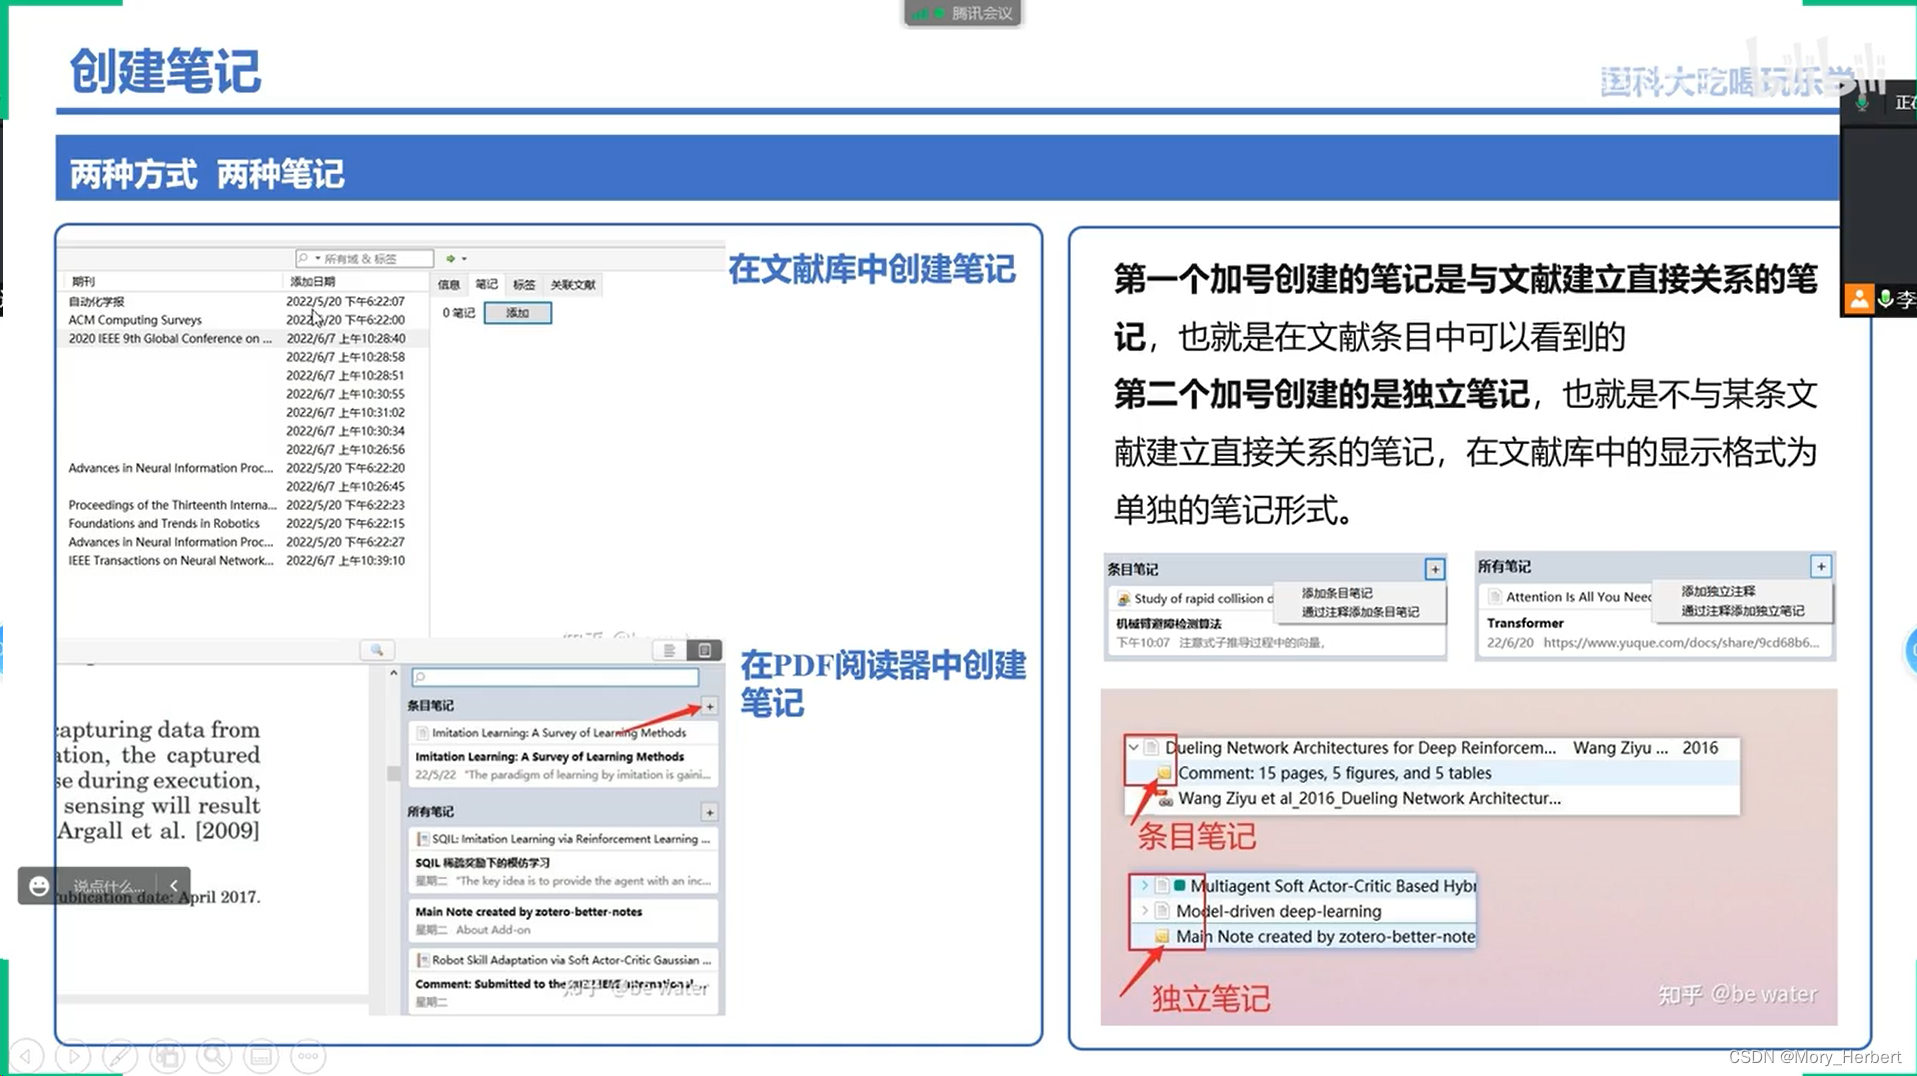Screen dimensions: 1917x1076
Task: Choose 添加条目笔记 menu entry
Action: [x=1337, y=593]
